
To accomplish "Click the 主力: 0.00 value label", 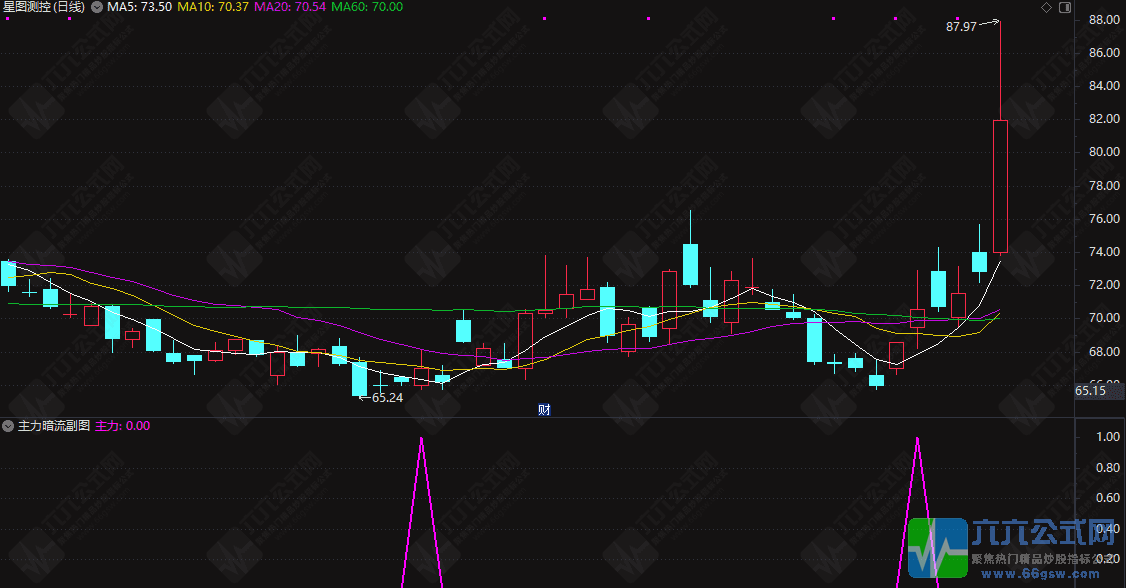I will coord(123,426).
